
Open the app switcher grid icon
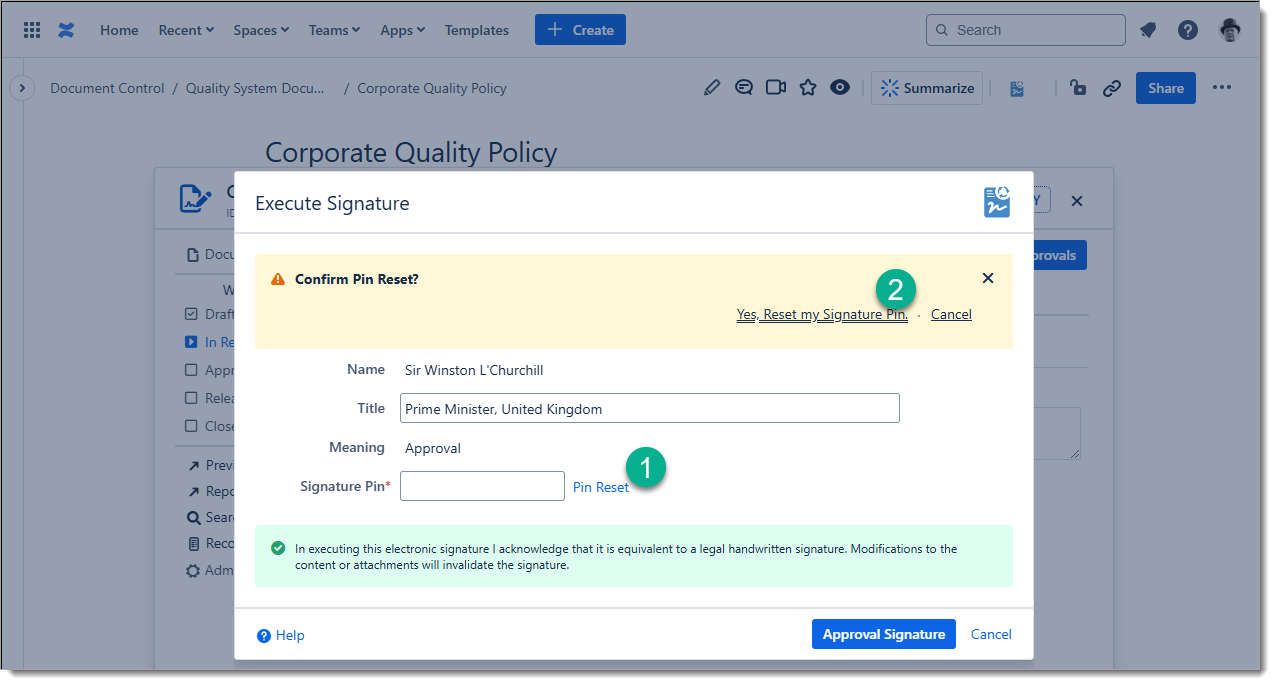[x=32, y=30]
